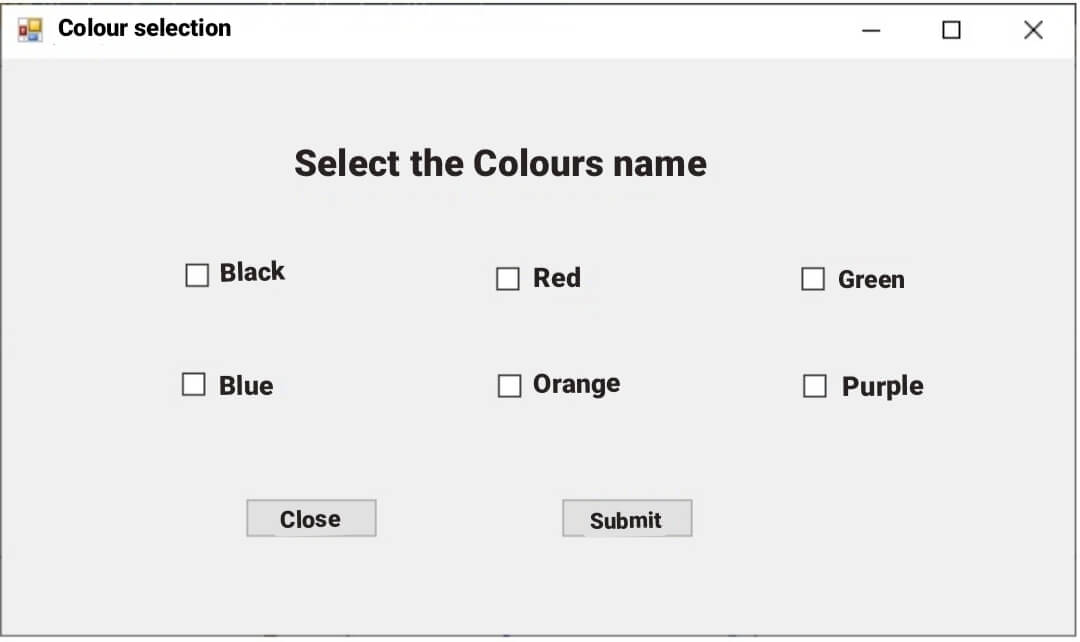Click the Windows Forms application icon
Viewport: 1080px width, 642px height.
coord(27,28)
